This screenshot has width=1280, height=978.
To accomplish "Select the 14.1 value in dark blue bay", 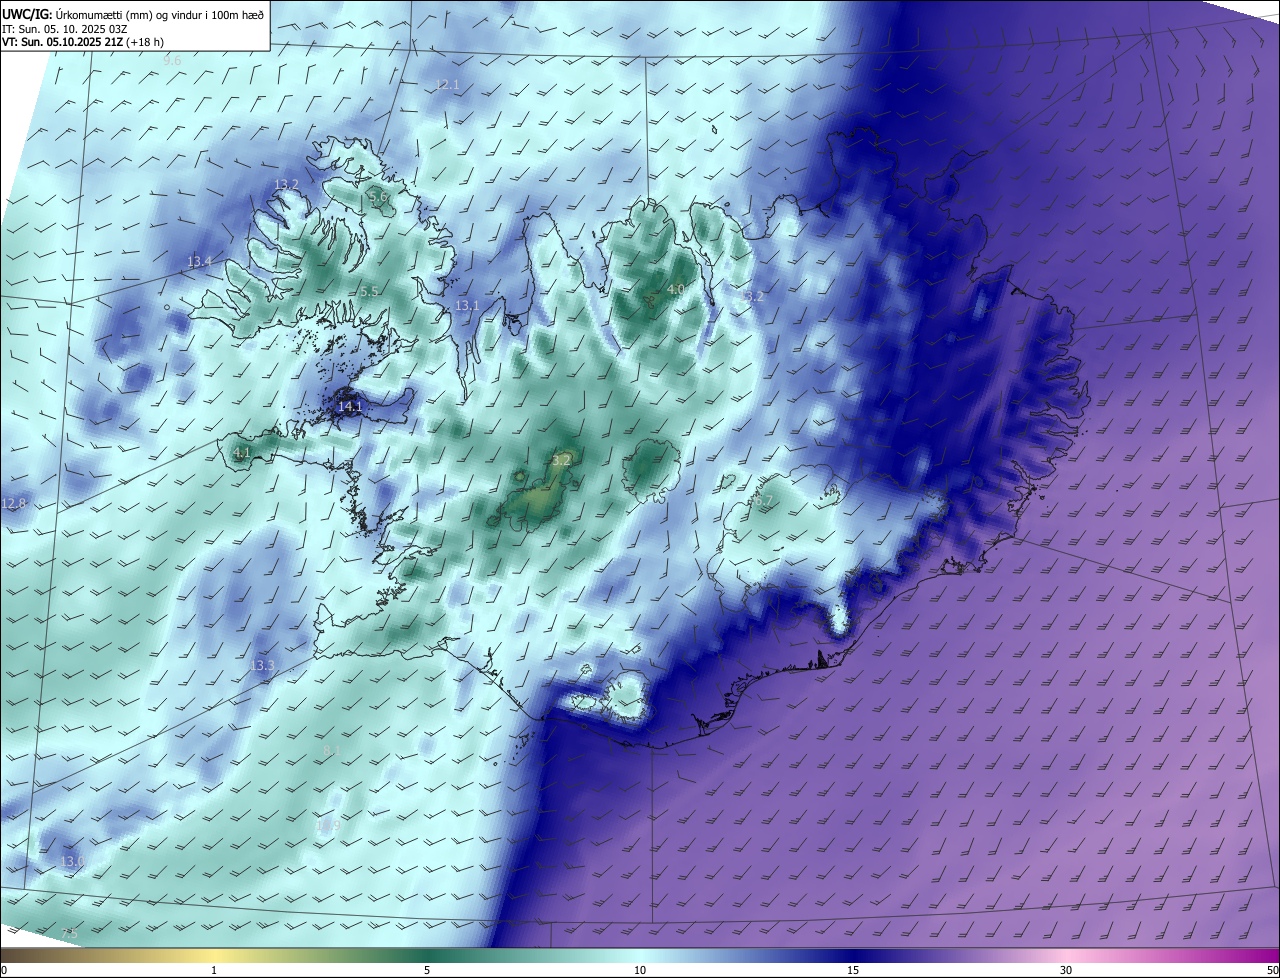I will click(x=350, y=407).
